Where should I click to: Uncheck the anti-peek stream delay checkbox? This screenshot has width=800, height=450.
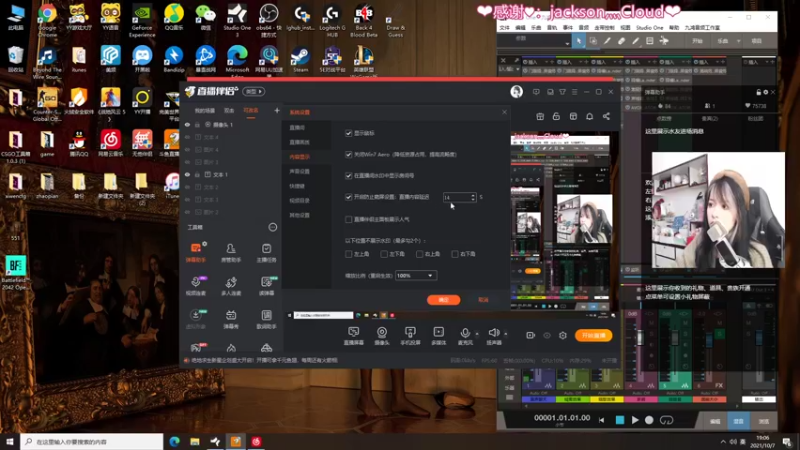pyautogui.click(x=348, y=197)
